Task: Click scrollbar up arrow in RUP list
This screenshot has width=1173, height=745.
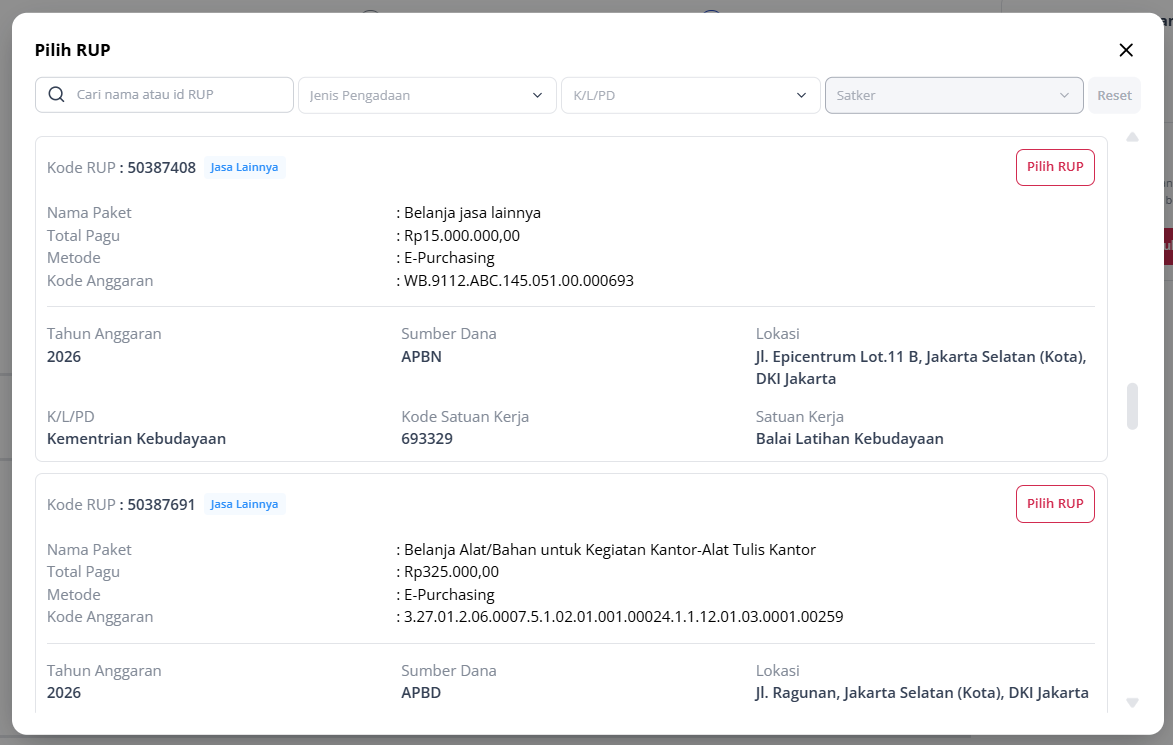Action: [1133, 137]
